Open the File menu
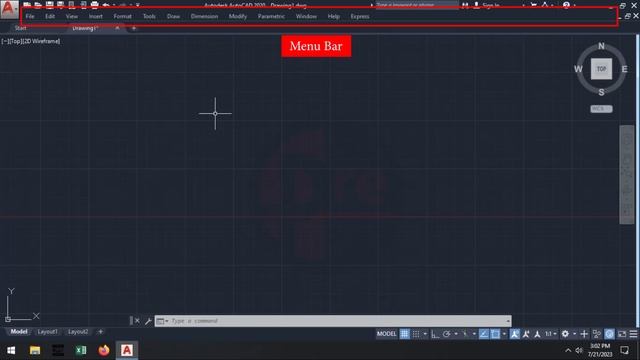640x360 pixels. pyautogui.click(x=30, y=16)
